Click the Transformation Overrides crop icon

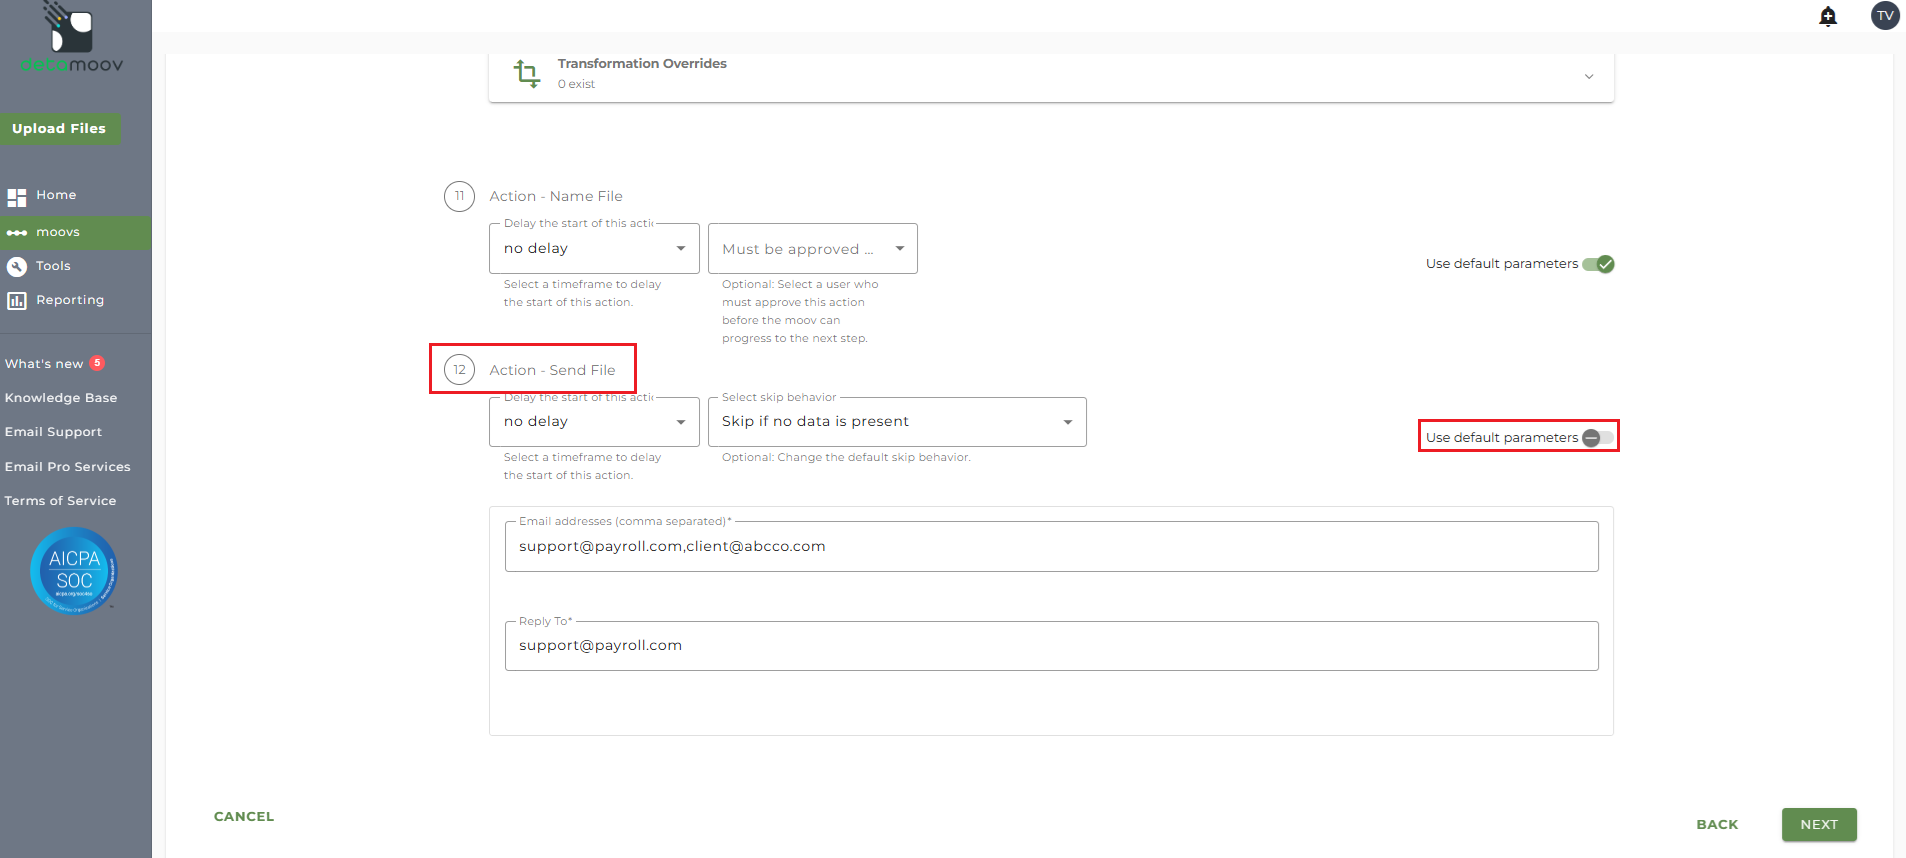point(526,73)
